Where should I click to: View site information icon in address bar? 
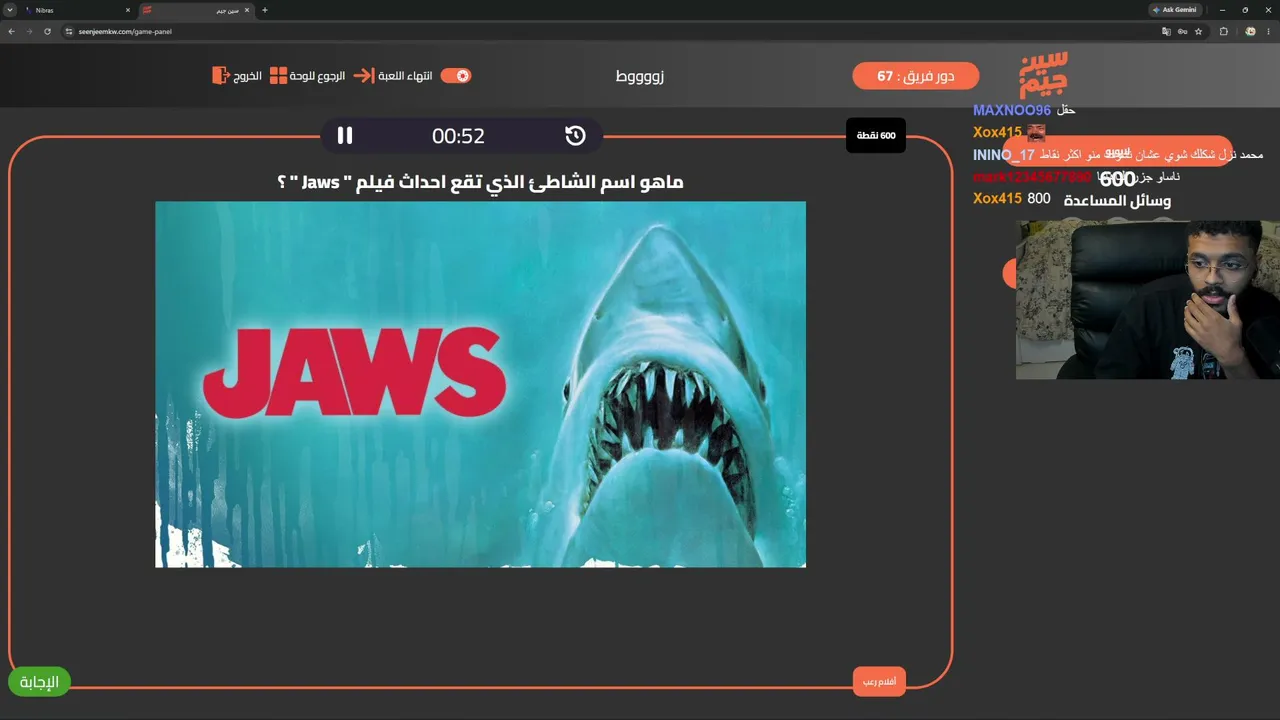click(x=69, y=31)
